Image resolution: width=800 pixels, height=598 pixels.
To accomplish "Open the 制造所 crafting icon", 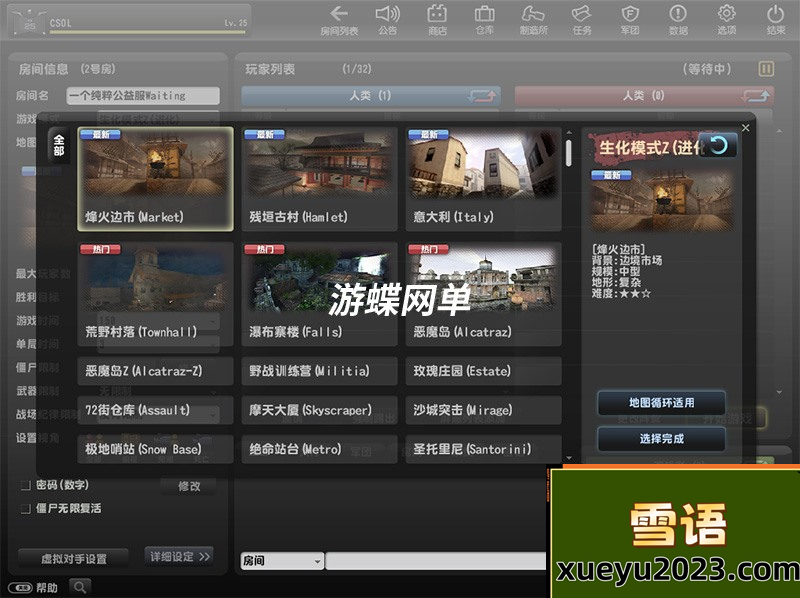I will (533, 14).
